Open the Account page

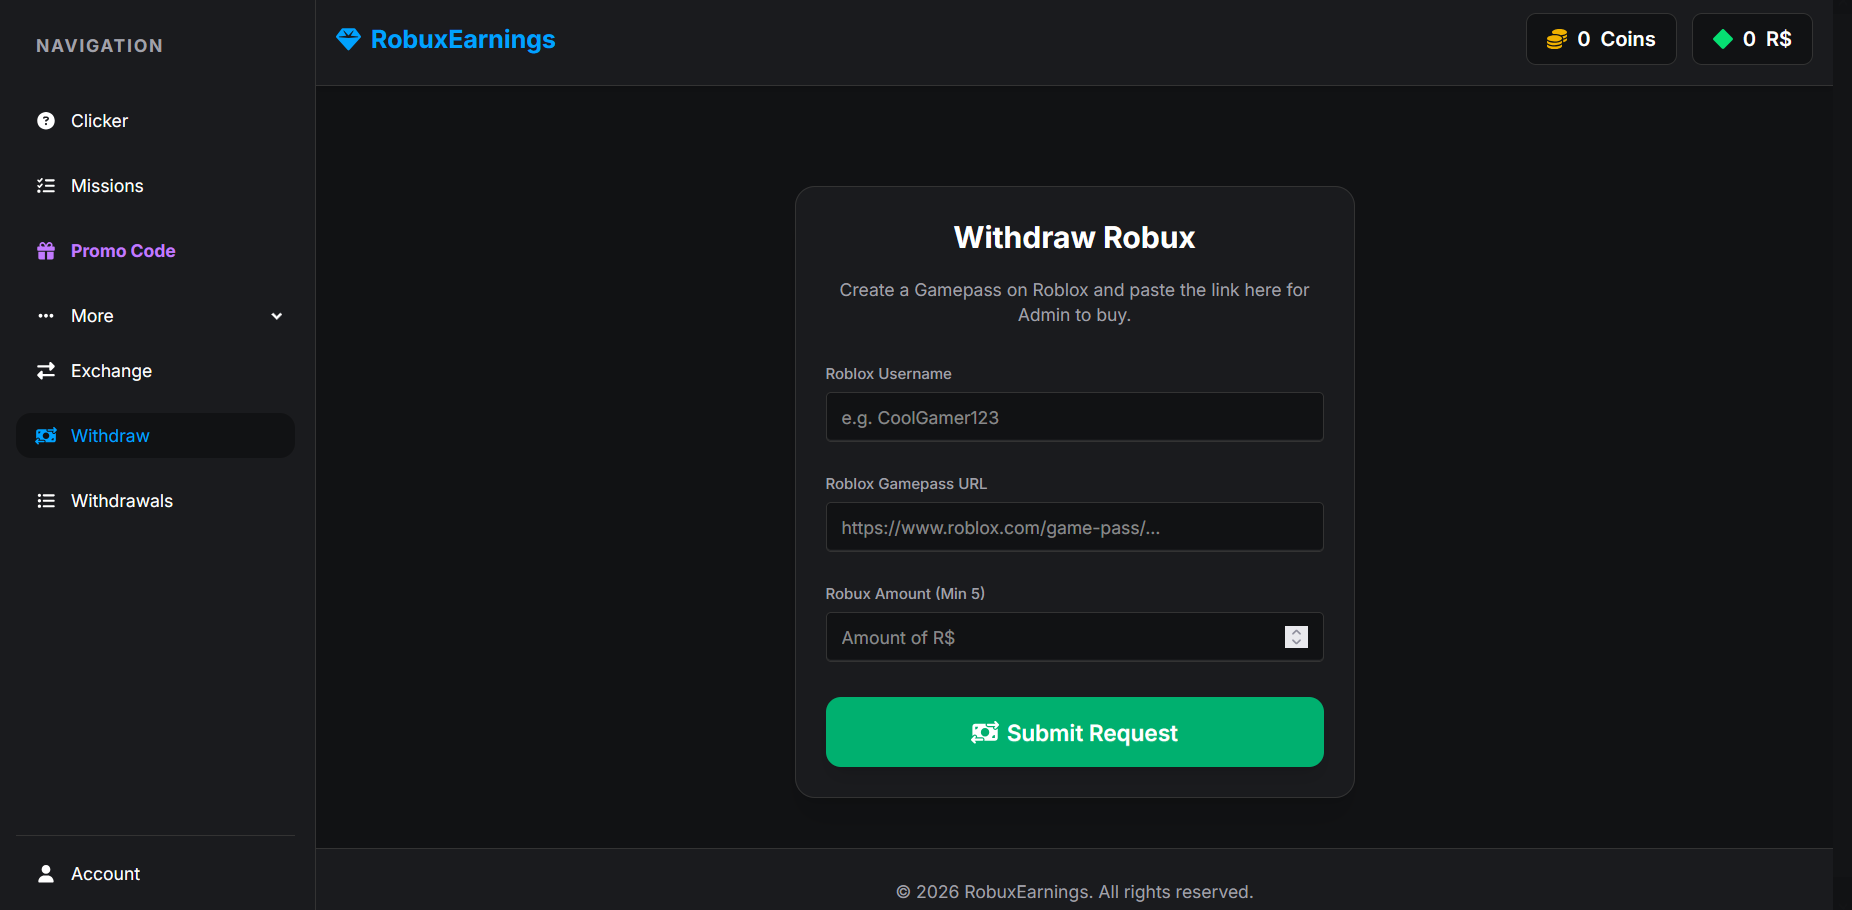click(x=155, y=874)
